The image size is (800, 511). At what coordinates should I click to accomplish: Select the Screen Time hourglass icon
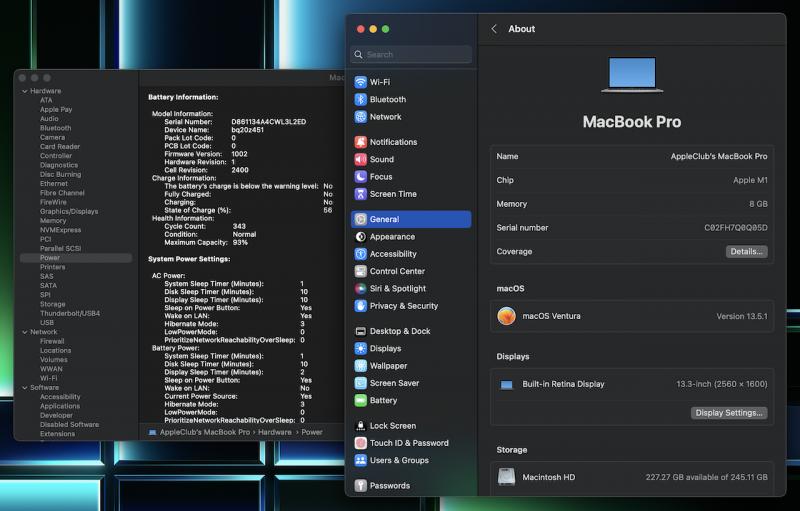click(x=361, y=194)
